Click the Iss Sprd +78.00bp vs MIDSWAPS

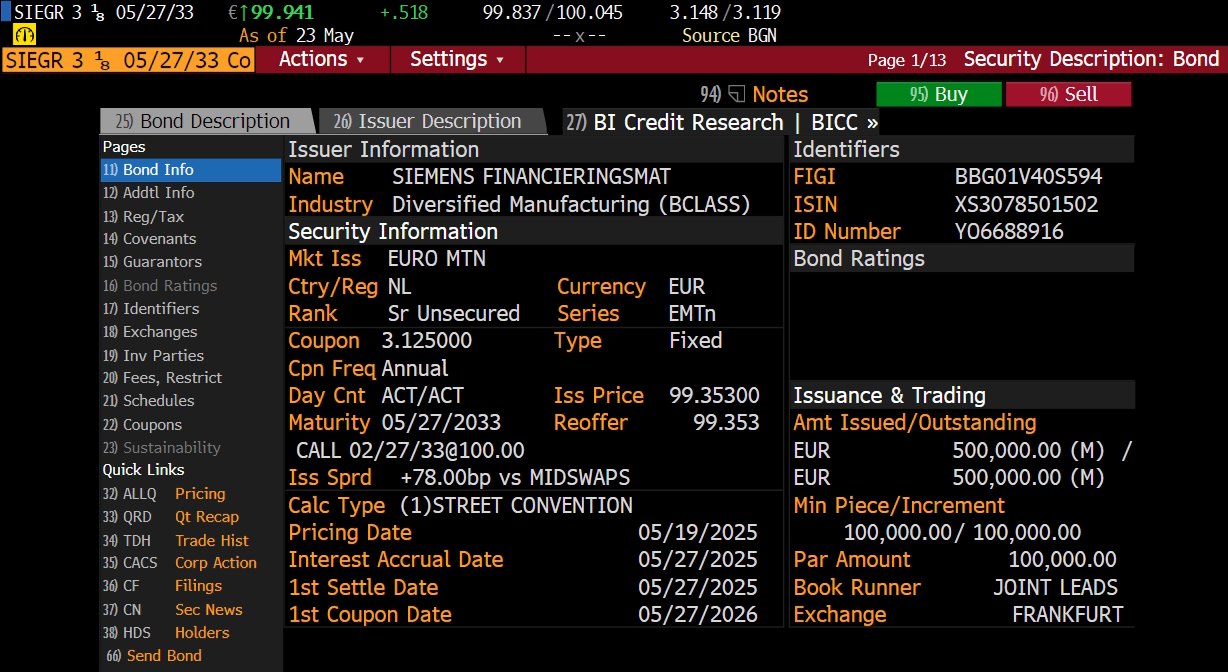tap(515, 478)
